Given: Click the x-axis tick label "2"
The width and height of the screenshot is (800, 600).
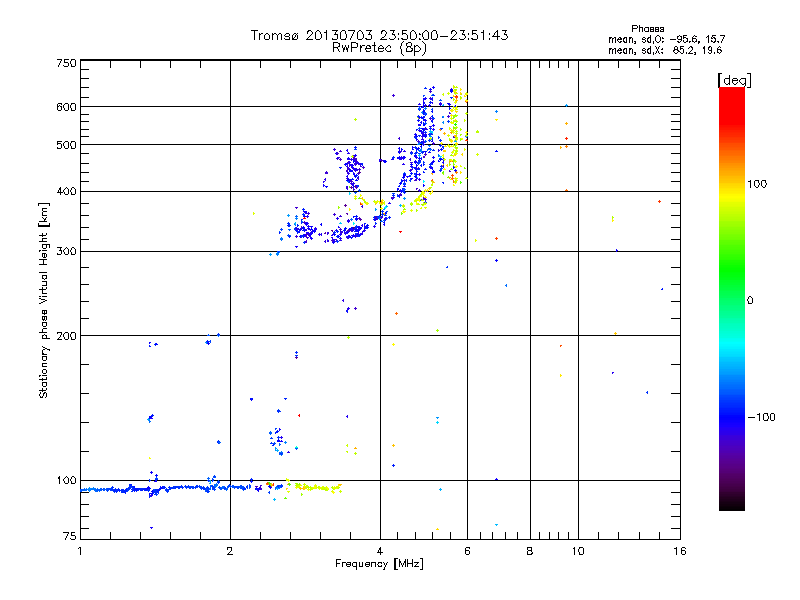Looking at the screenshot, I should (x=230, y=551).
